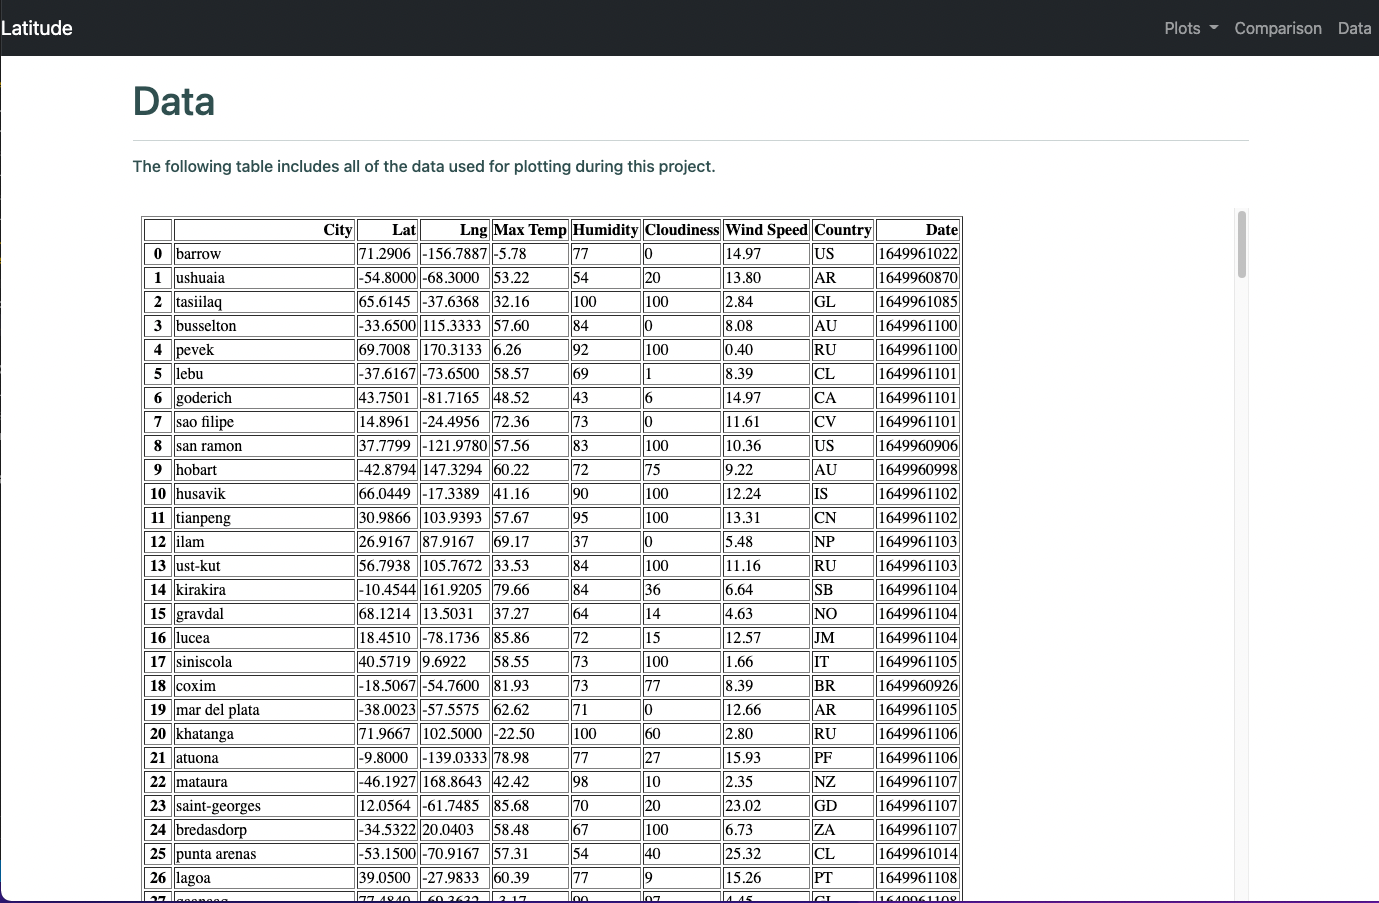
Task: Click the husavik row city cell
Action: [264, 494]
